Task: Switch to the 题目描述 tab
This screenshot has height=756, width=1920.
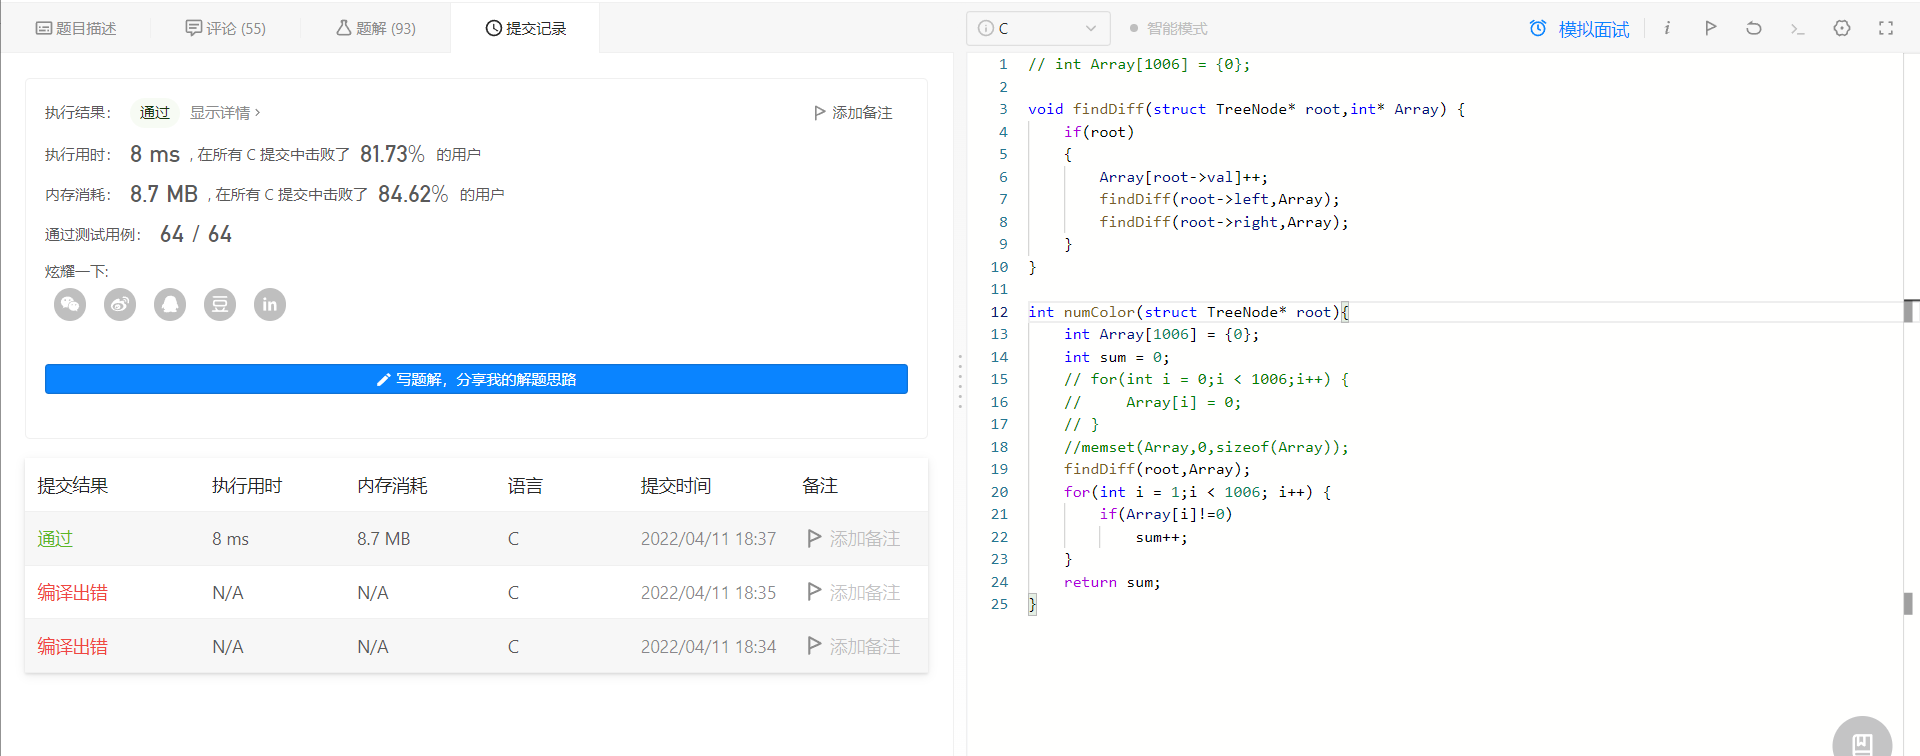Action: tap(76, 28)
